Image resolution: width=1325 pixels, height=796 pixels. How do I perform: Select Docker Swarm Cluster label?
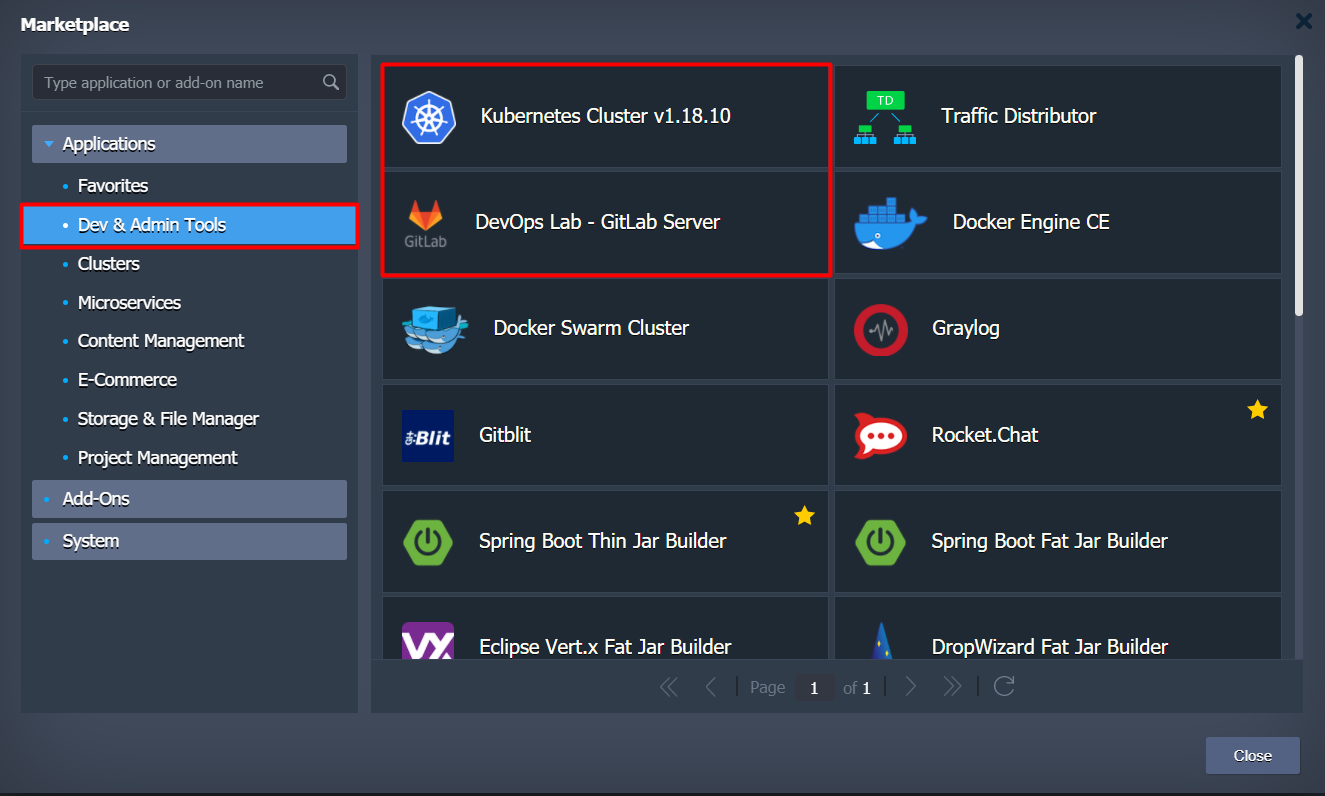[x=591, y=328]
